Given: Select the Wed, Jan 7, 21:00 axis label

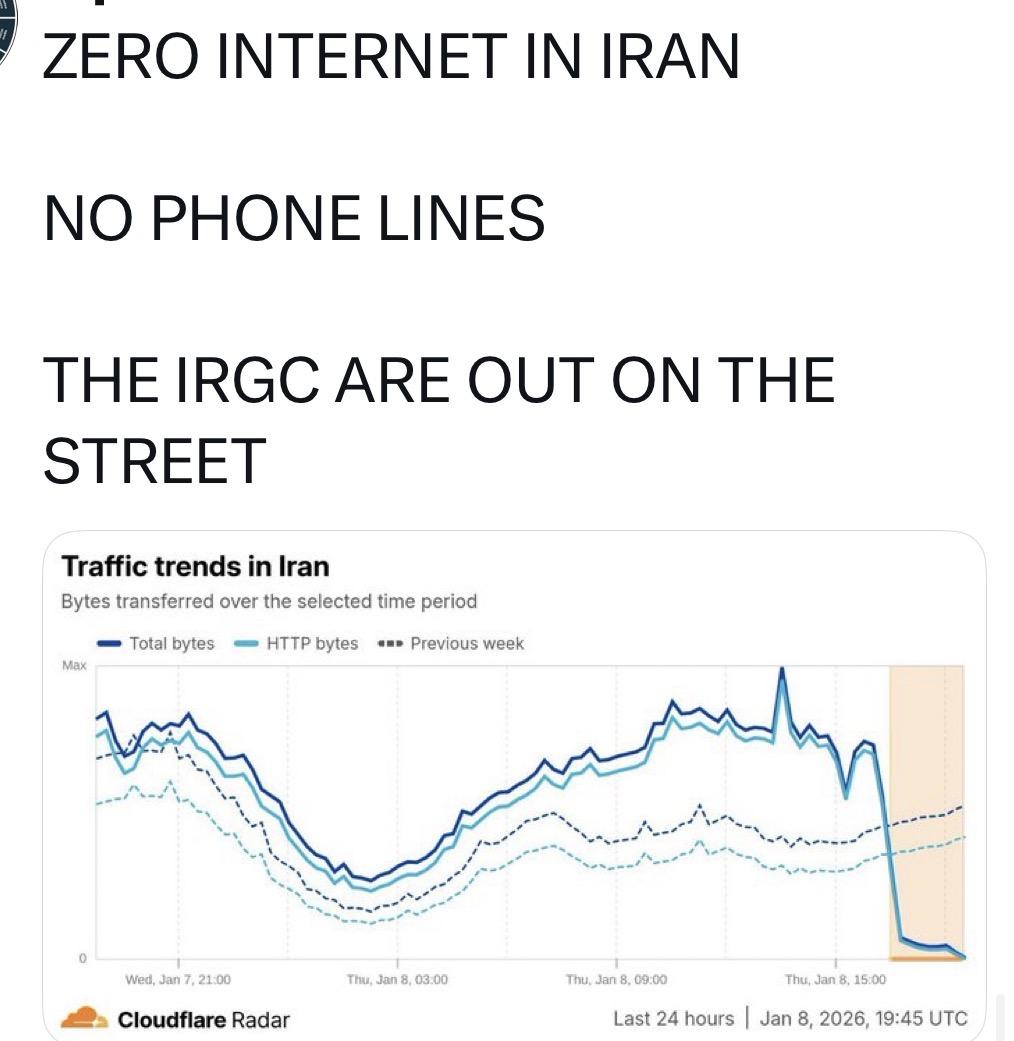Looking at the screenshot, I should 178,980.
